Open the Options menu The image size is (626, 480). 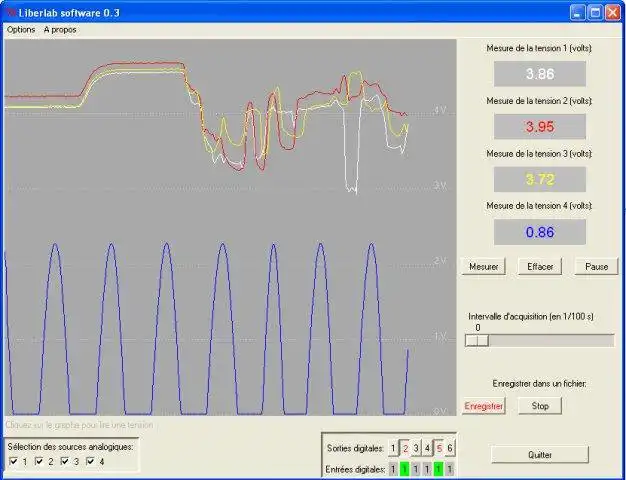pos(21,30)
